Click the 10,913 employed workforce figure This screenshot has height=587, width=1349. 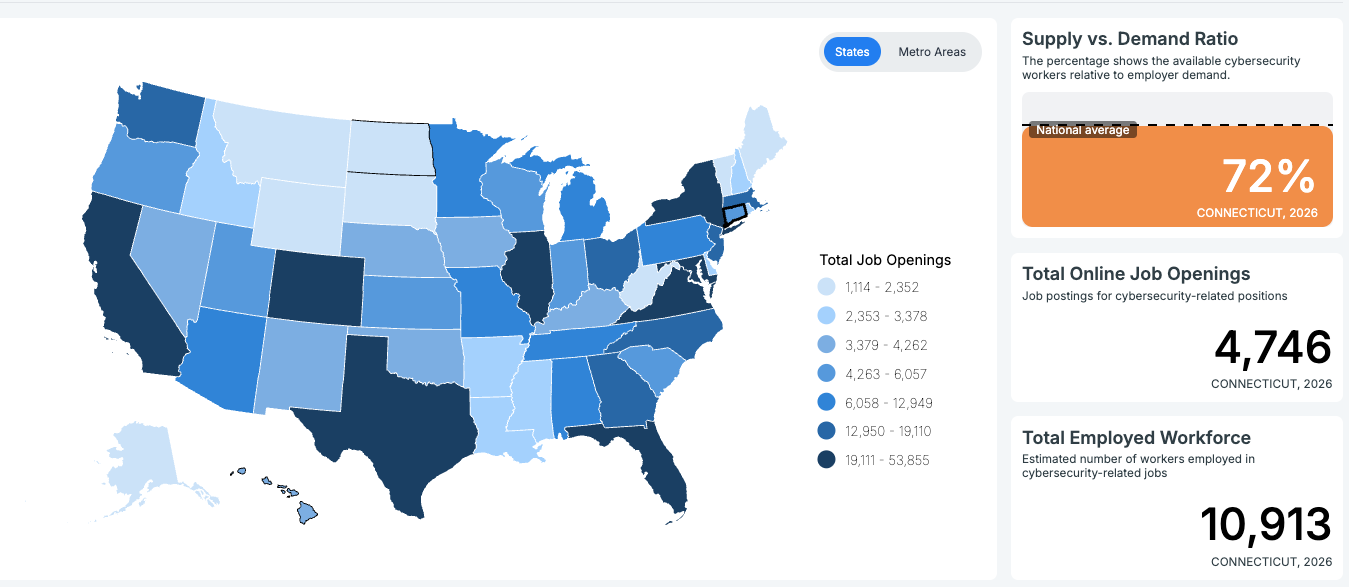[x=1265, y=525]
